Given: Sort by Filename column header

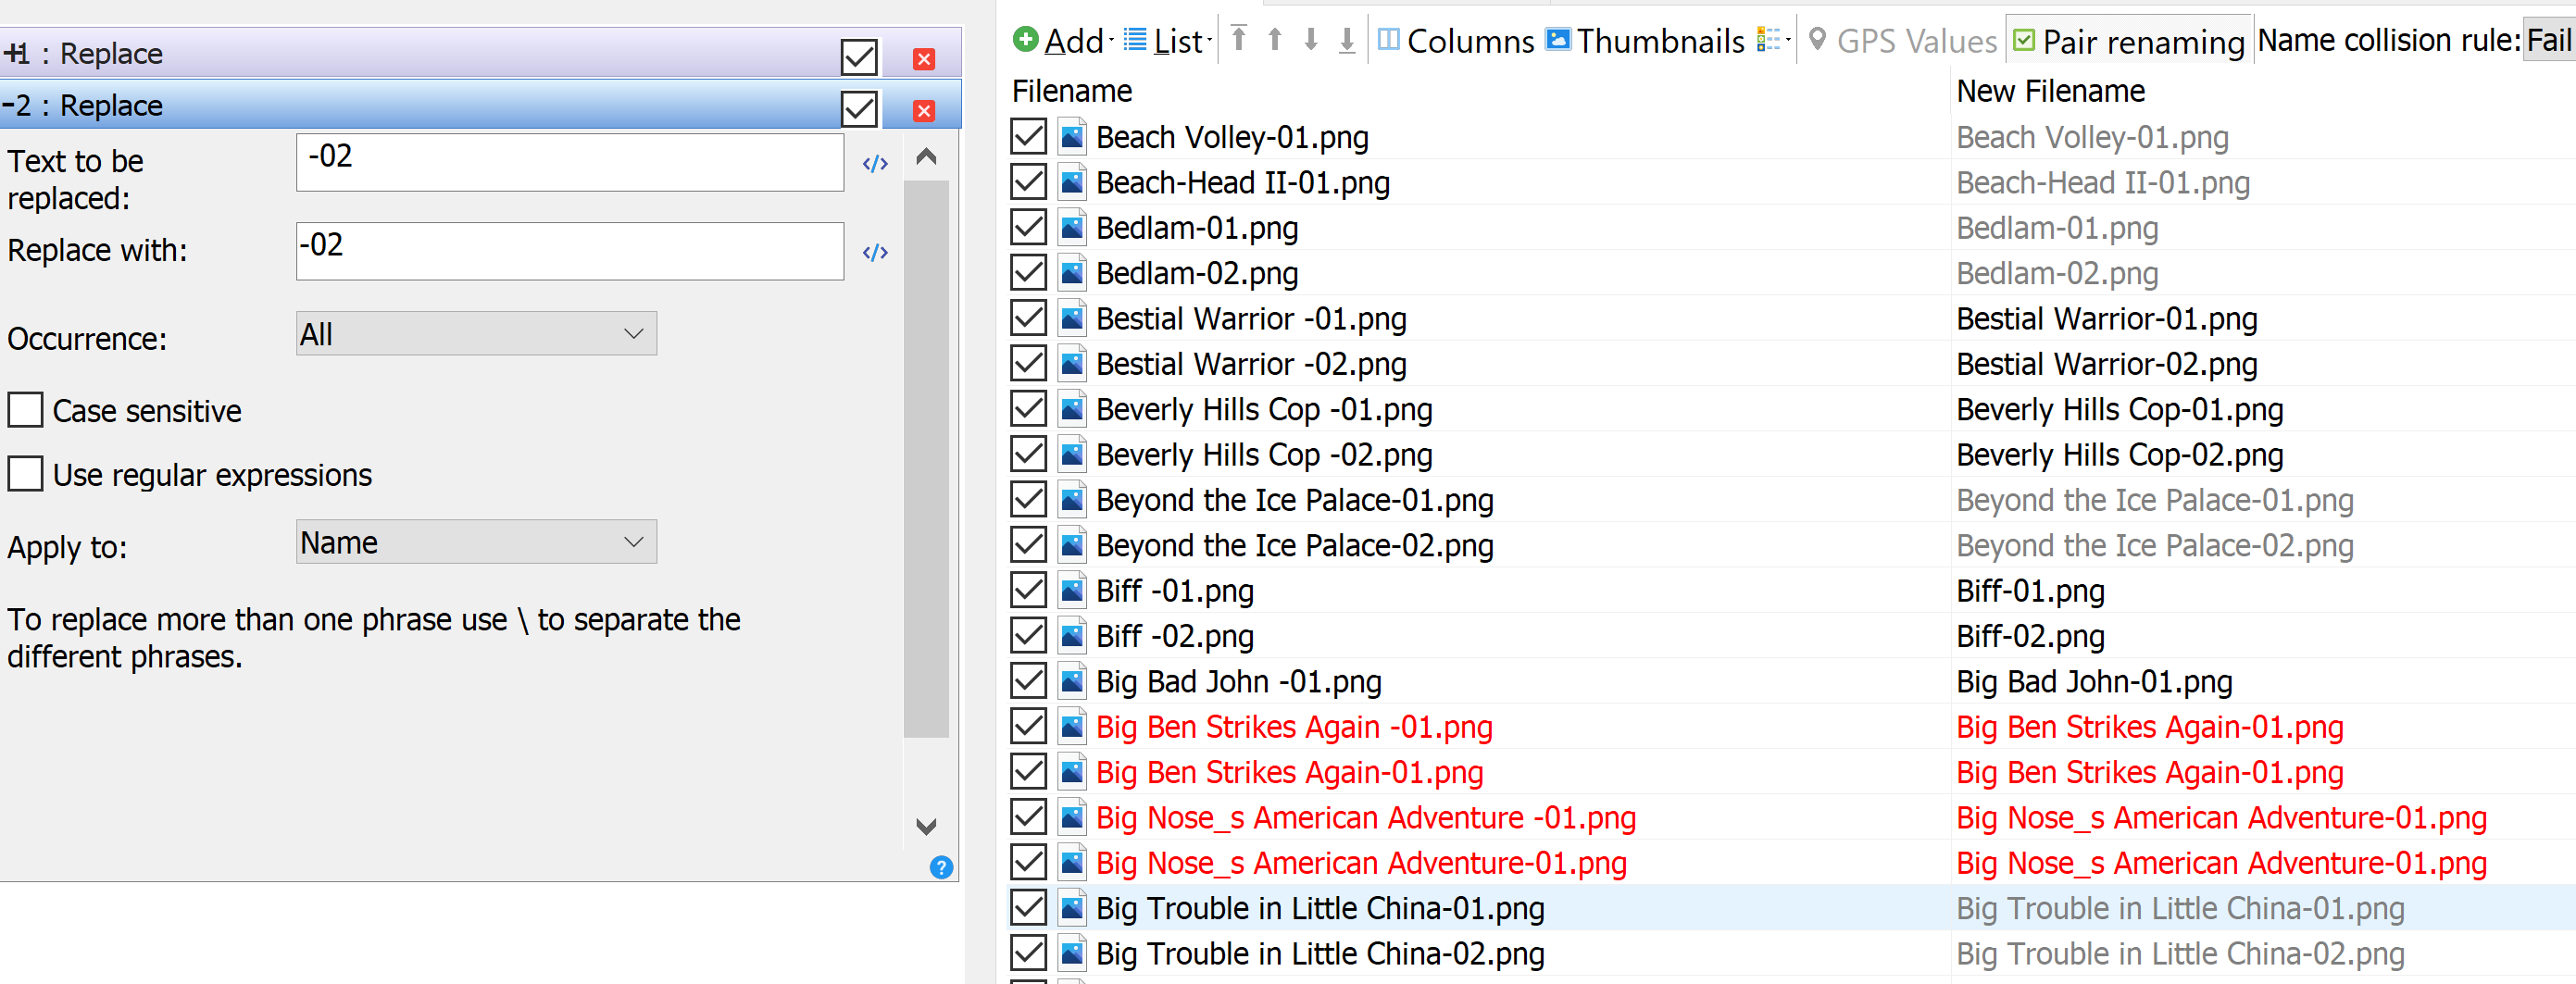Looking at the screenshot, I should [1072, 91].
